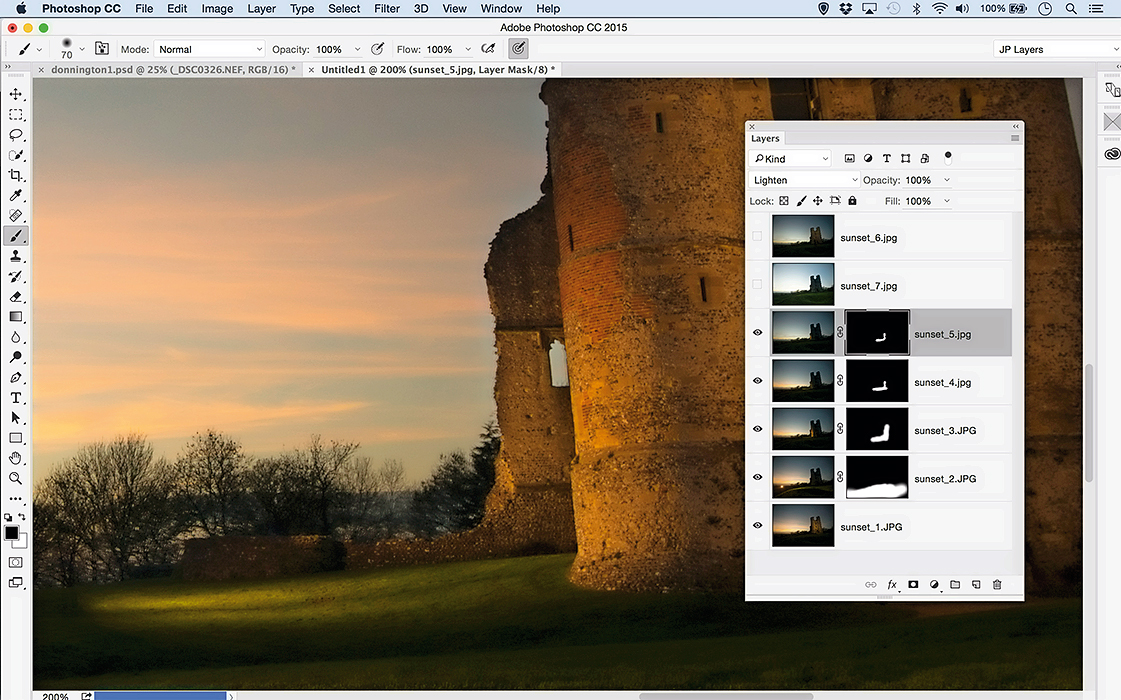Select the Move tool

16,94
